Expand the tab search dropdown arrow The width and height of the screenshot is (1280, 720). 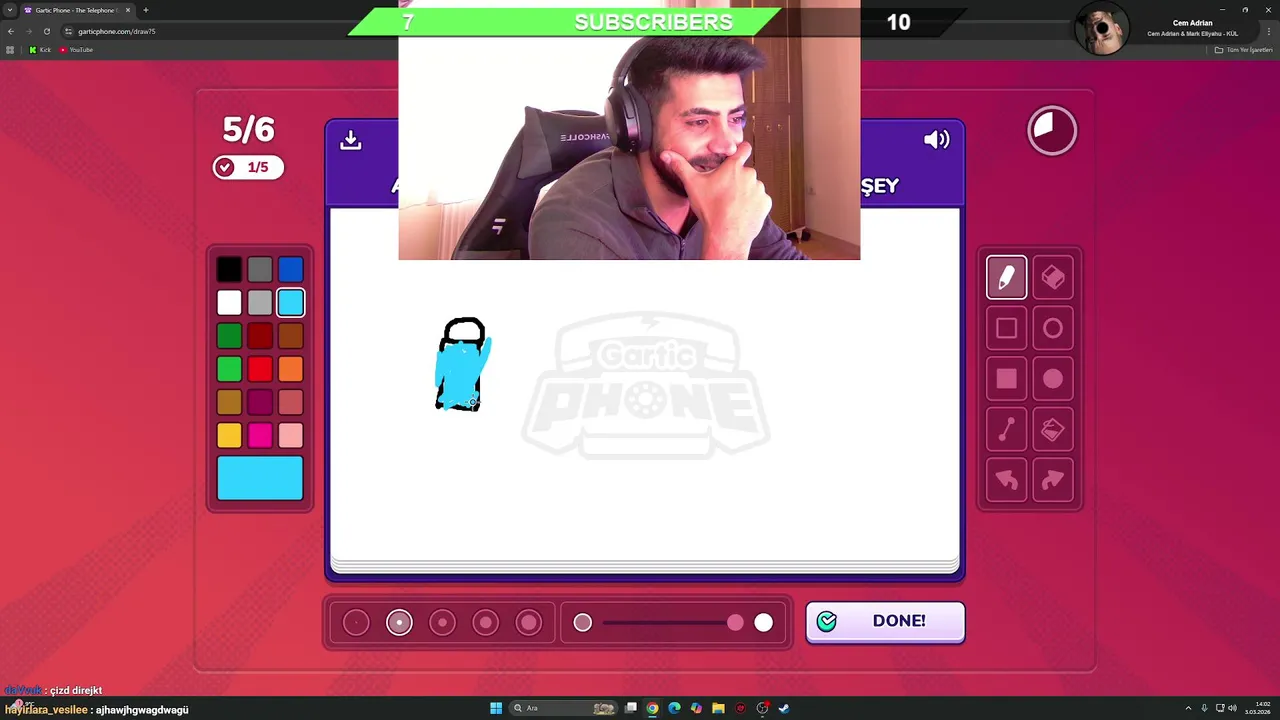(9, 10)
